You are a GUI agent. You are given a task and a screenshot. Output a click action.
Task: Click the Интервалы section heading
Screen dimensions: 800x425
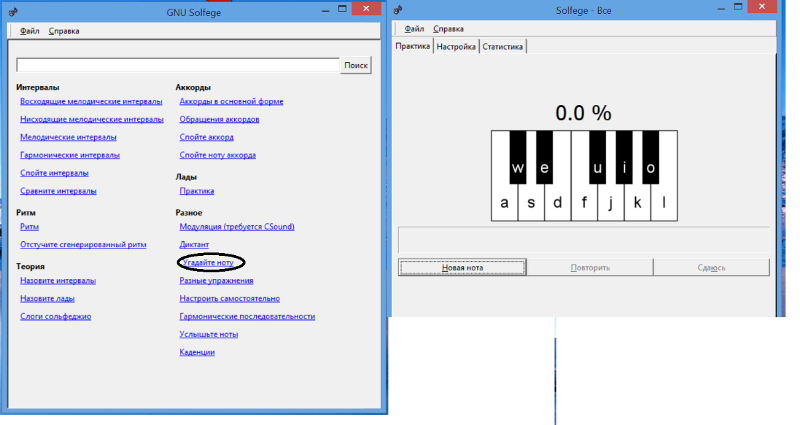[38, 87]
